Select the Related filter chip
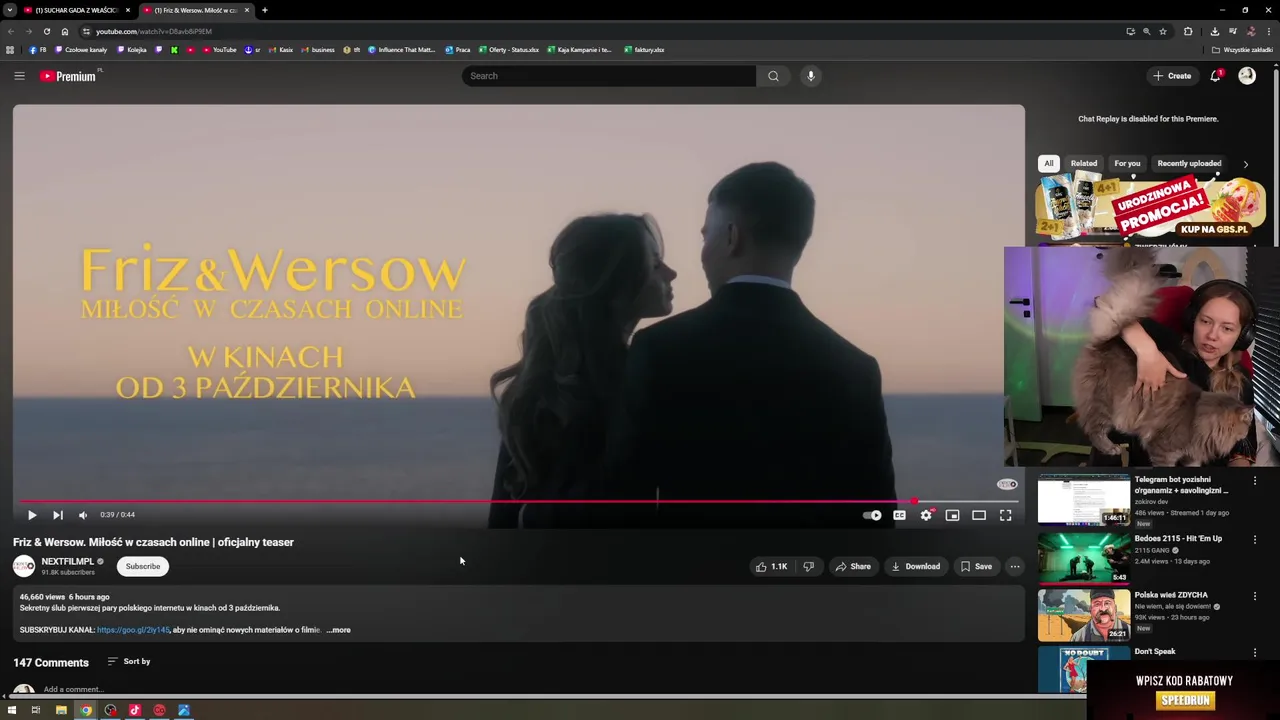The image size is (1280, 720). (x=1084, y=163)
